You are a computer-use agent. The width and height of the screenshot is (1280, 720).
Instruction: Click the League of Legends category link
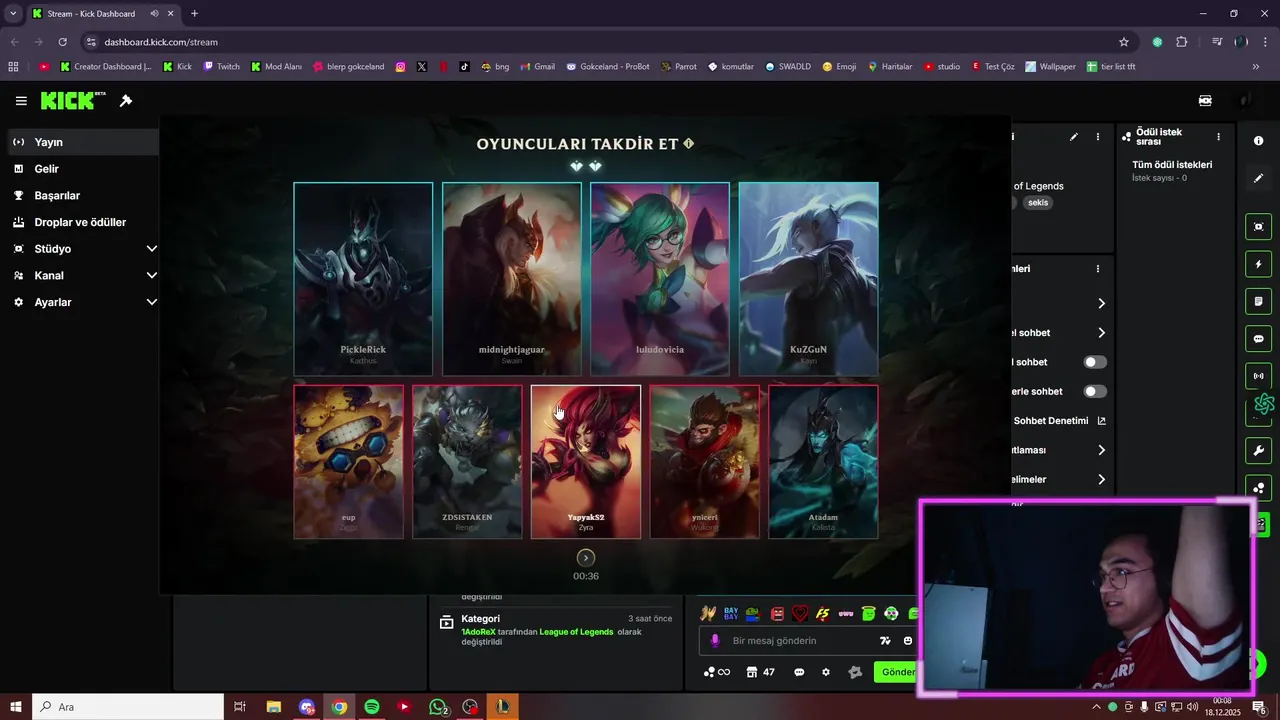coord(575,632)
